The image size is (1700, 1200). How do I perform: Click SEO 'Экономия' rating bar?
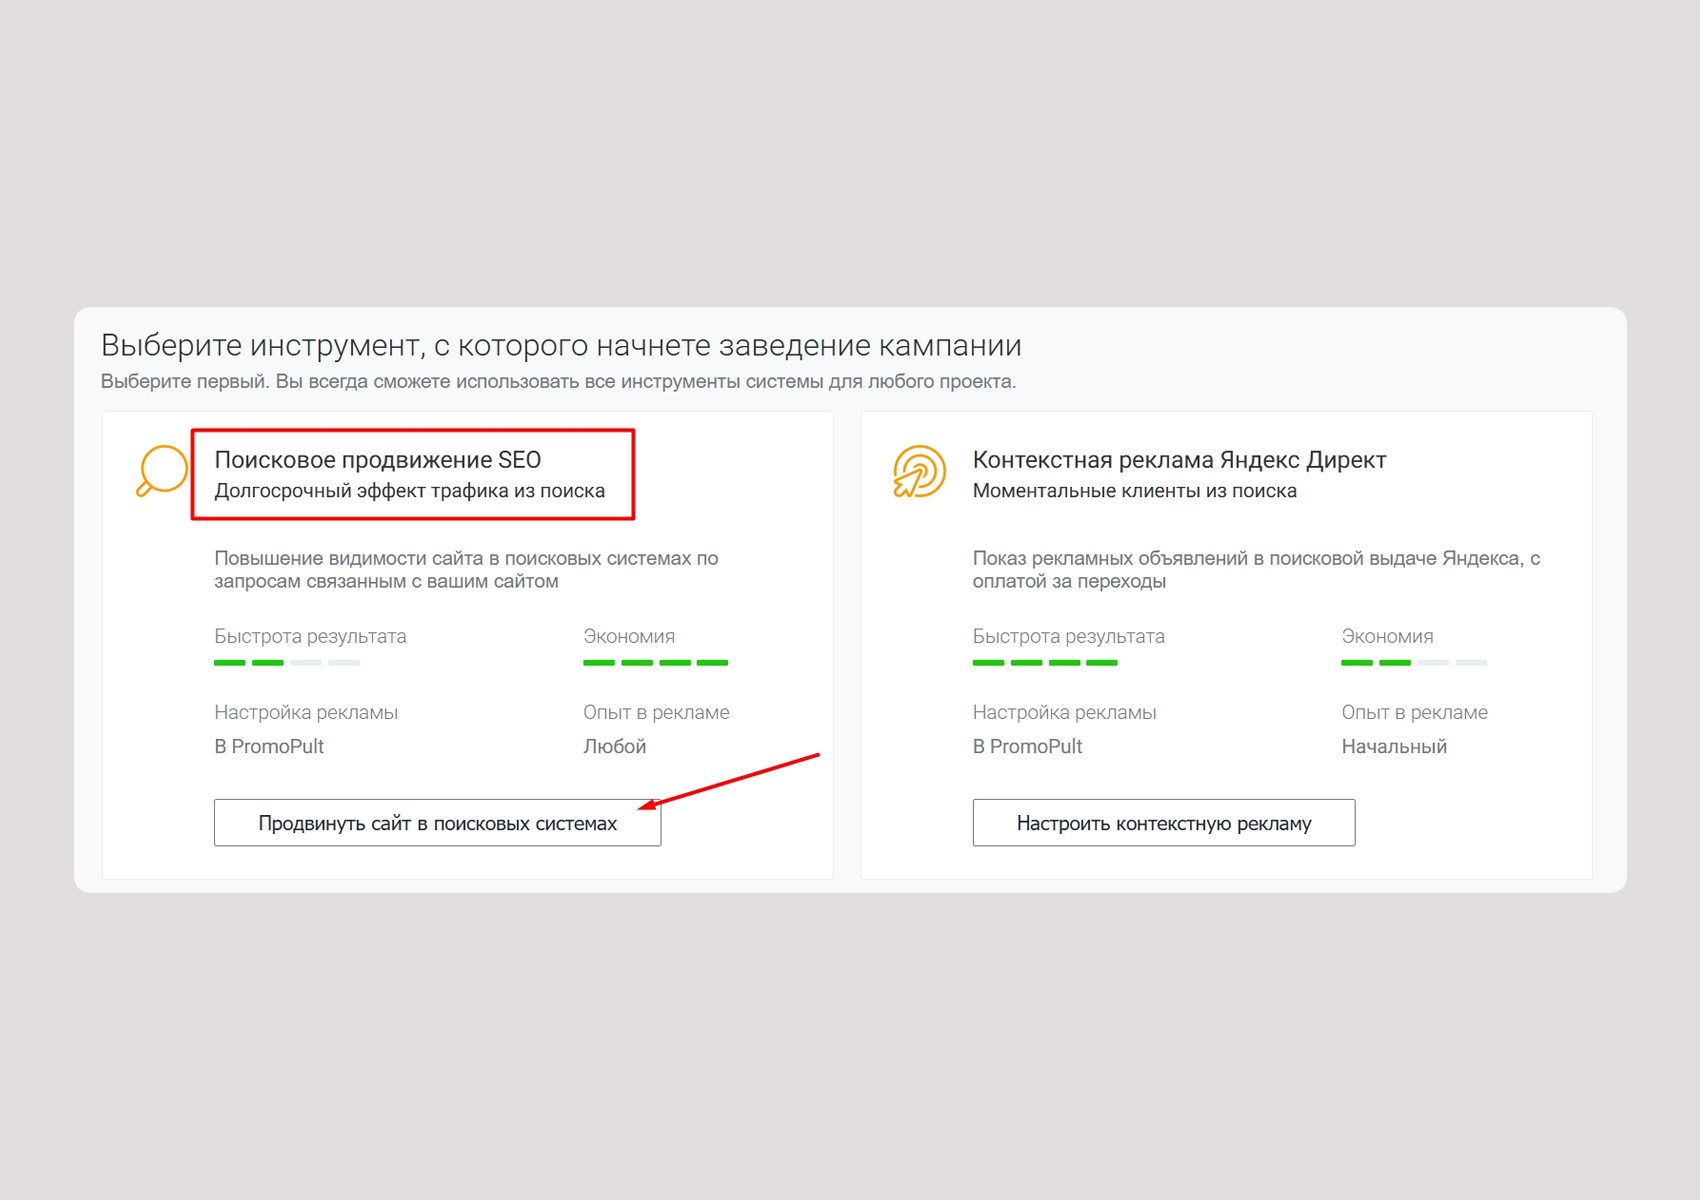(655, 662)
